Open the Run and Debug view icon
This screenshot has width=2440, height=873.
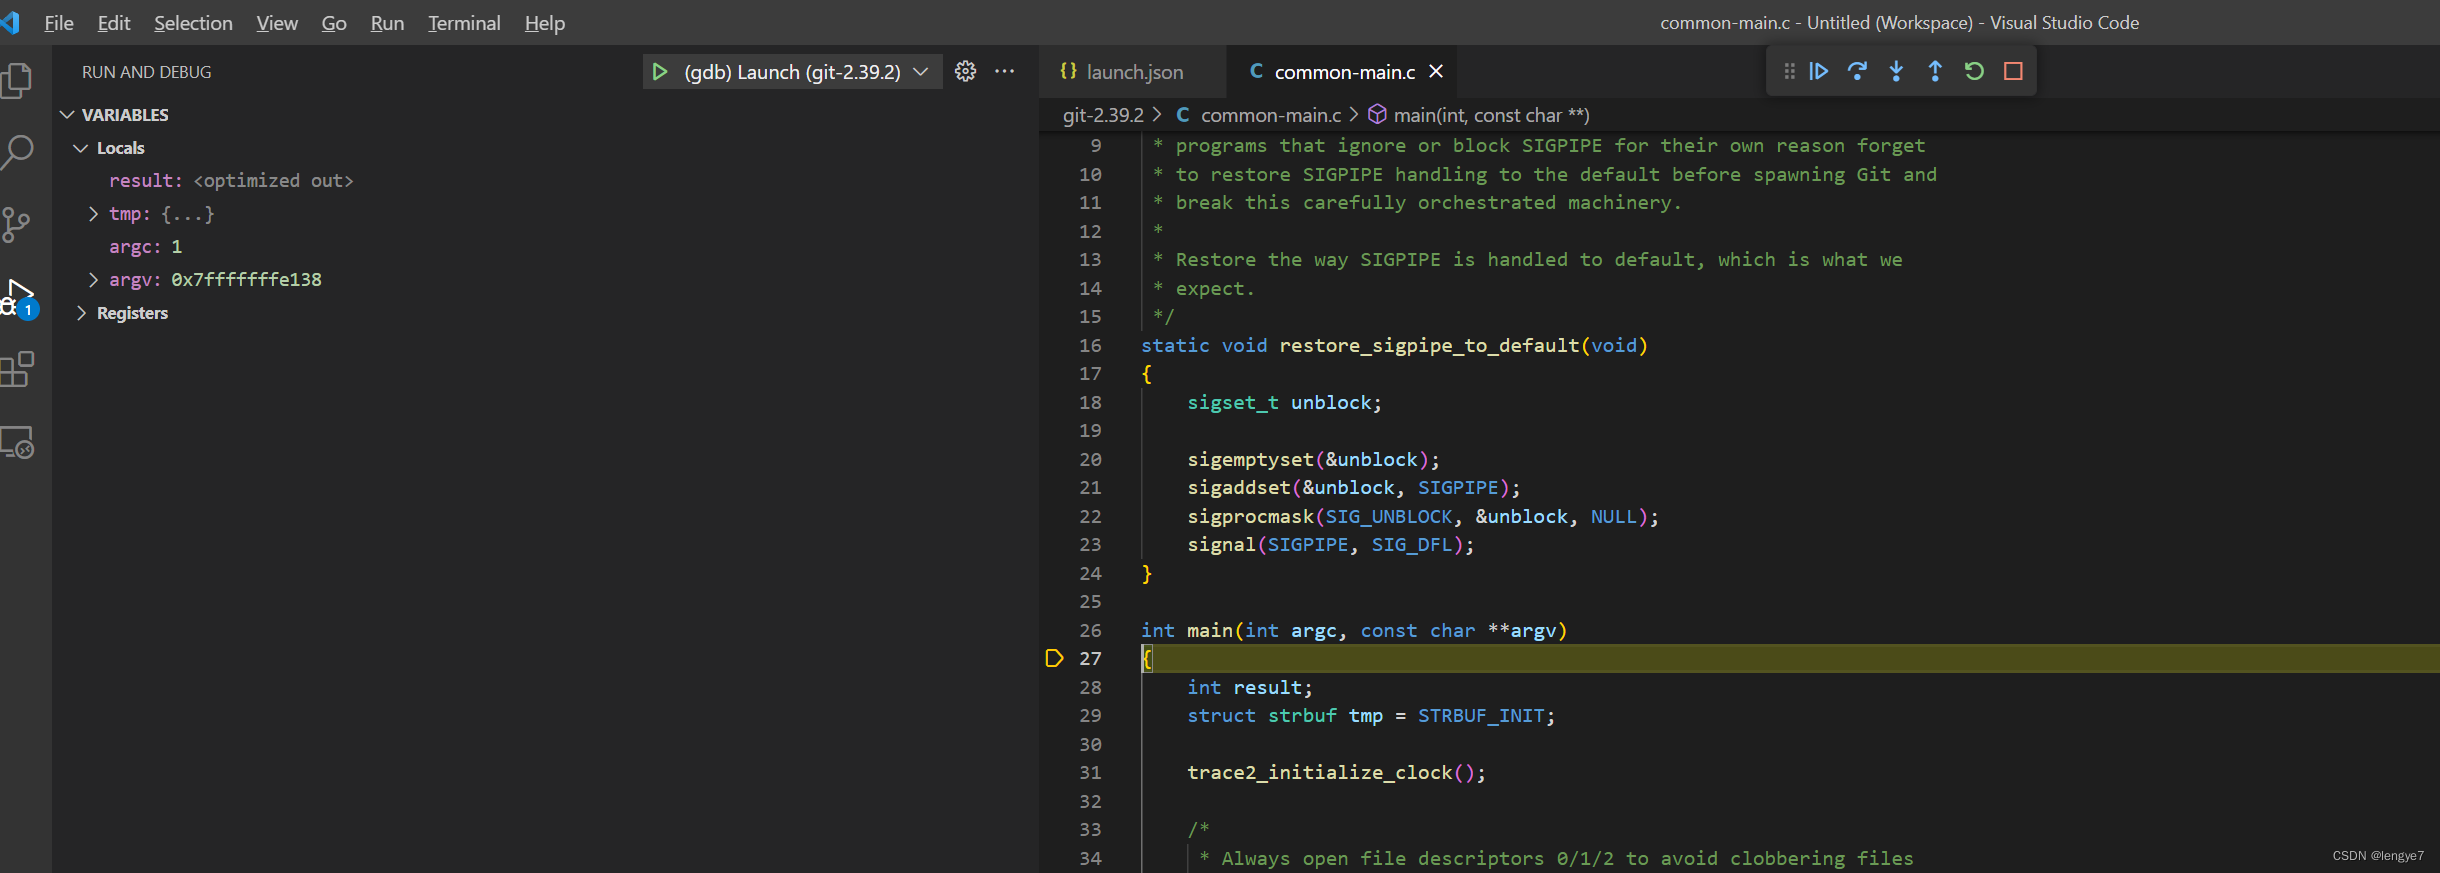click(18, 298)
